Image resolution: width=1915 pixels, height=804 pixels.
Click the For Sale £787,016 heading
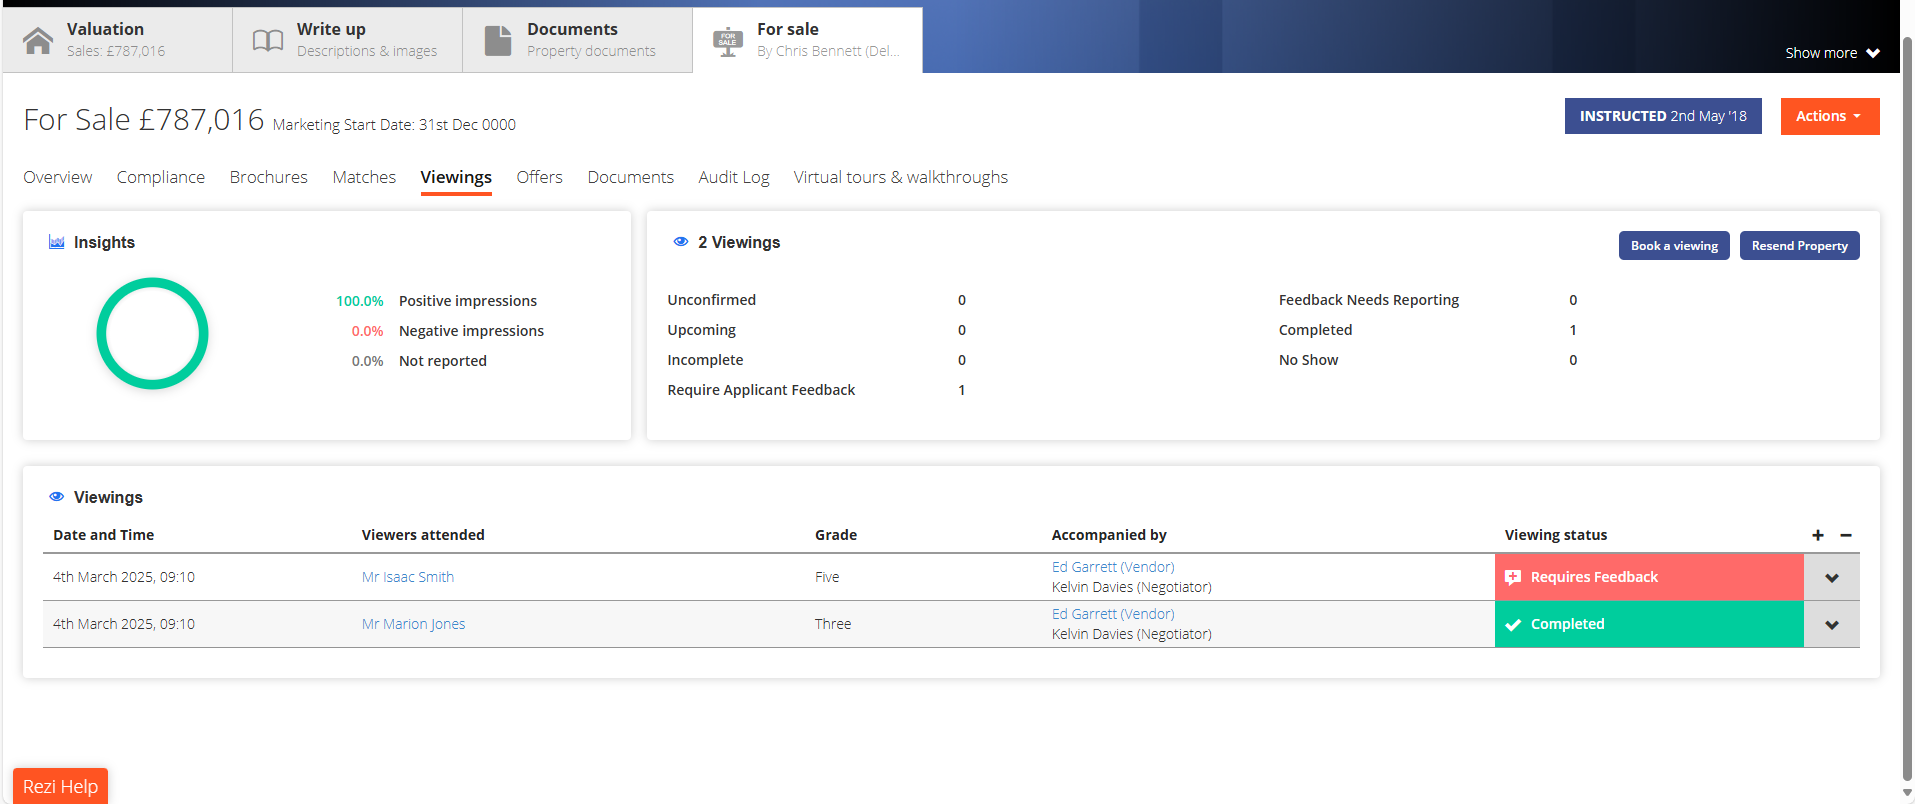click(x=144, y=120)
